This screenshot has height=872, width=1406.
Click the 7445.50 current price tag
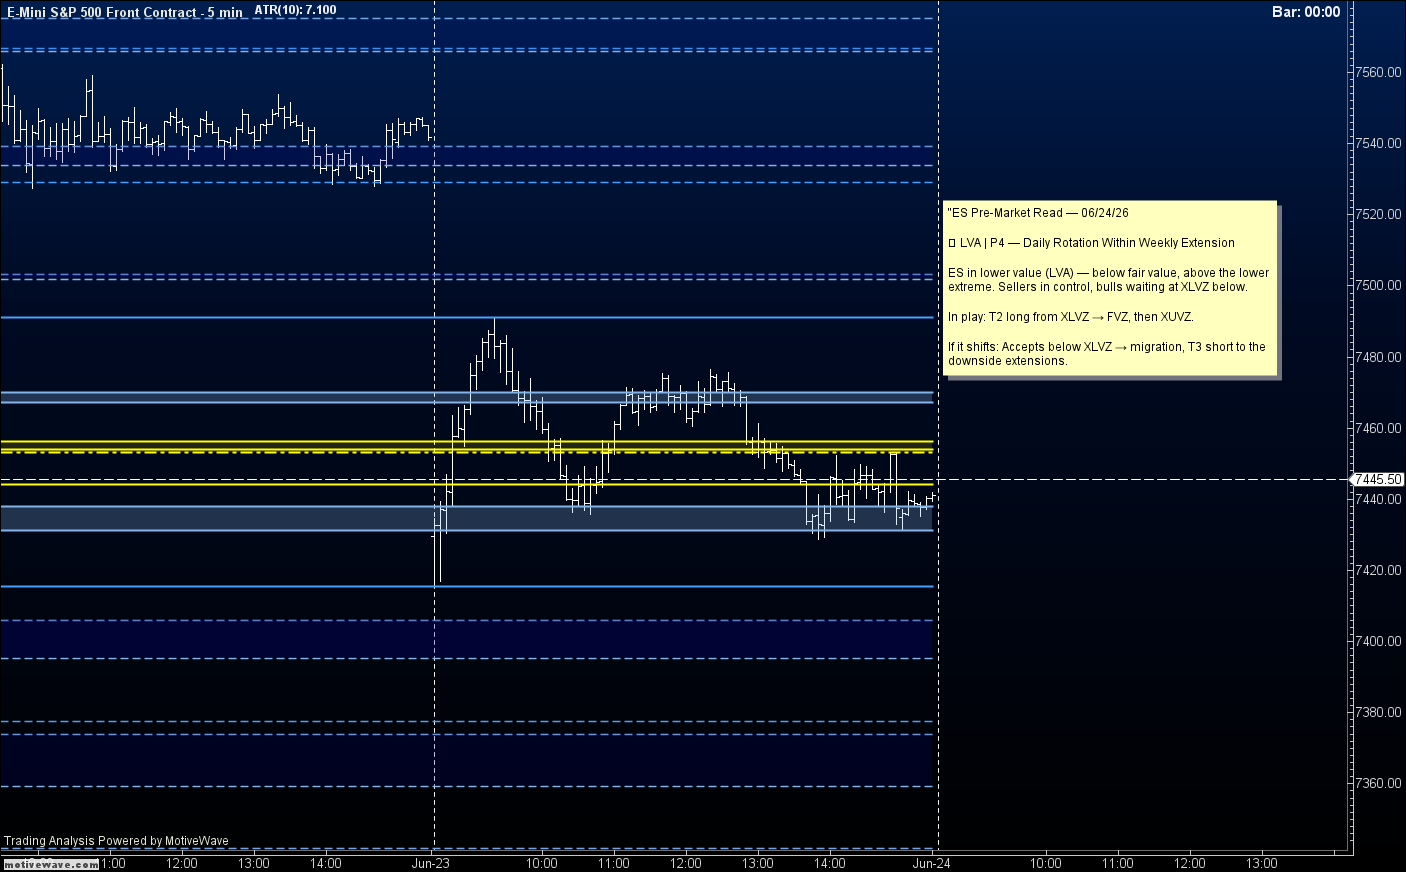(x=1378, y=480)
